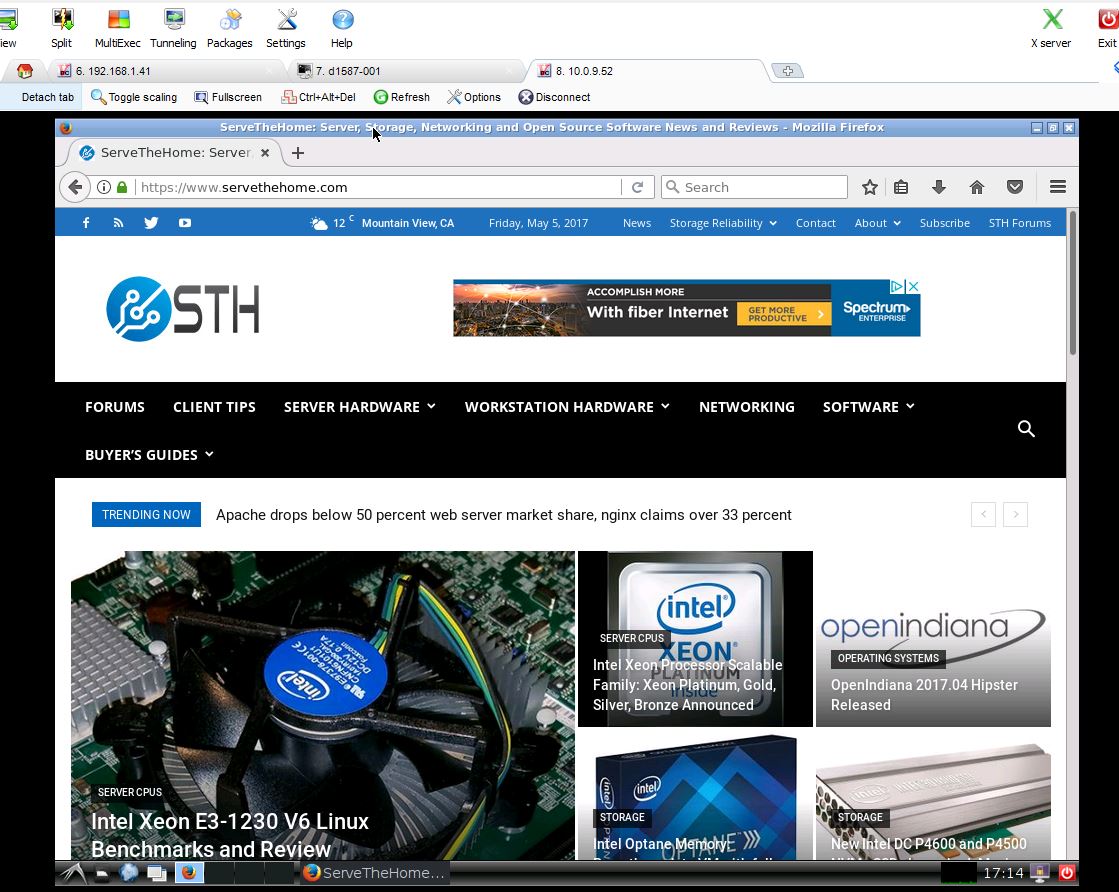
Task: Disconnect the remote session
Action: click(x=555, y=97)
